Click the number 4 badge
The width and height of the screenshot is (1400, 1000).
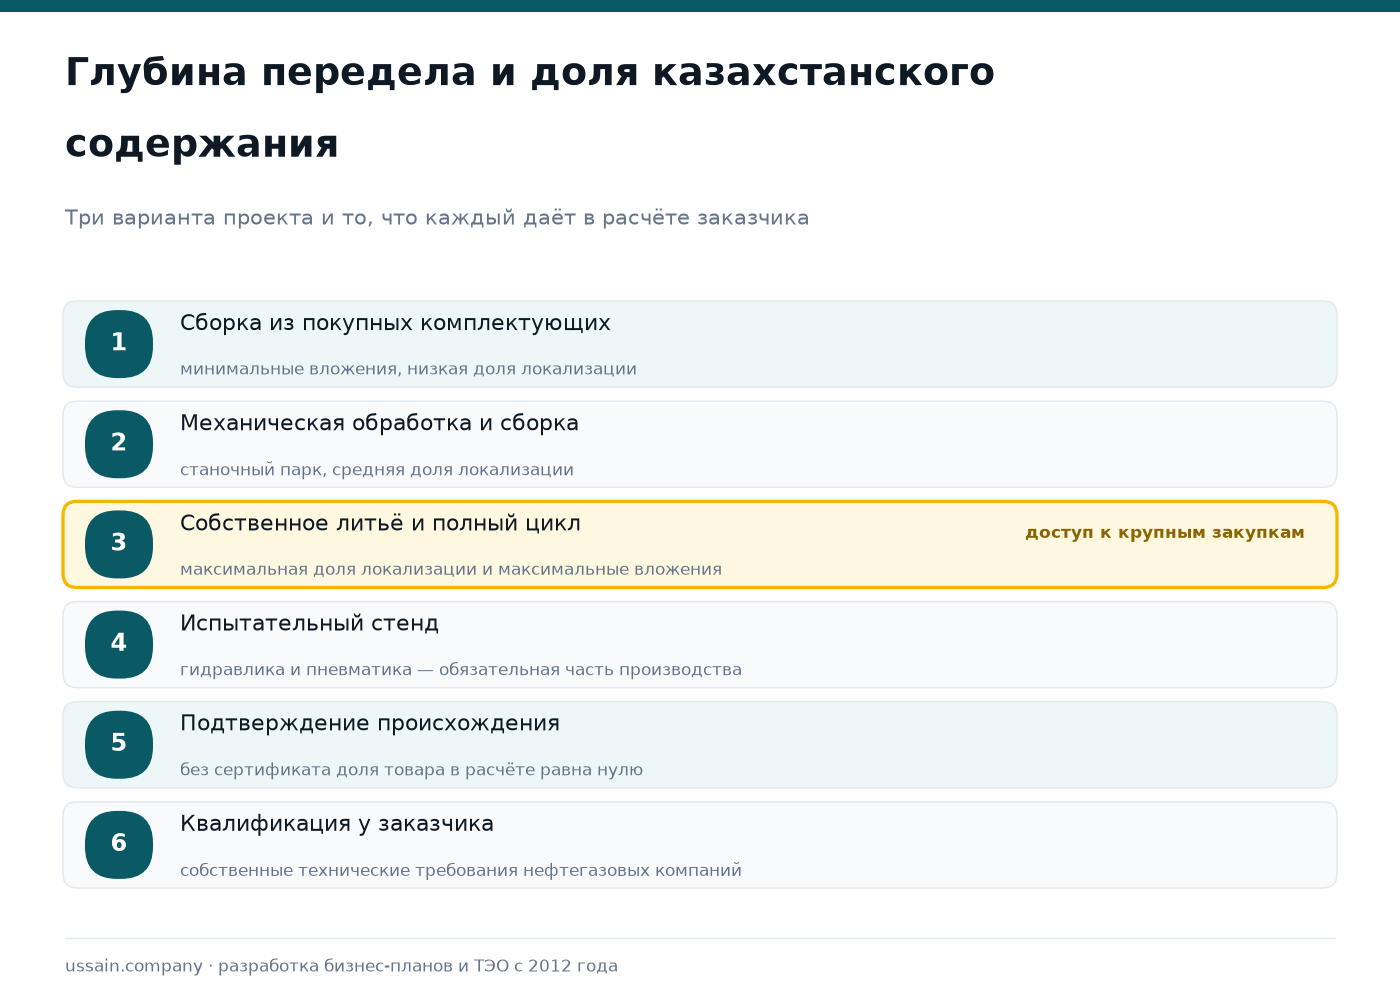coord(119,644)
